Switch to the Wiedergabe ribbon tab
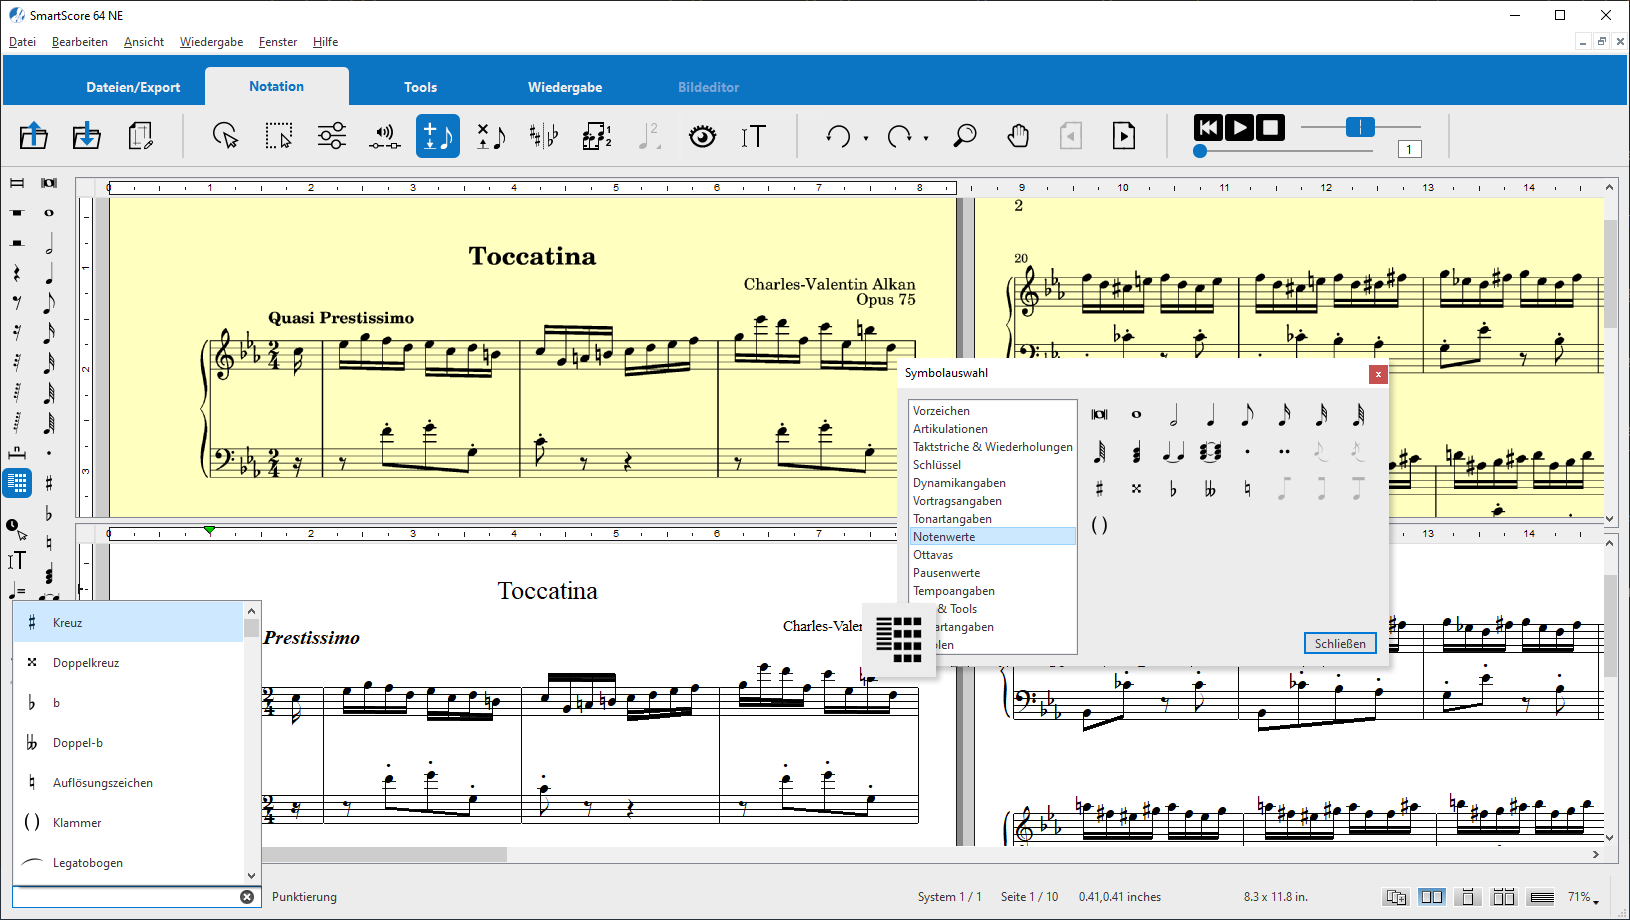Screen dimensions: 1630x920 pos(565,87)
